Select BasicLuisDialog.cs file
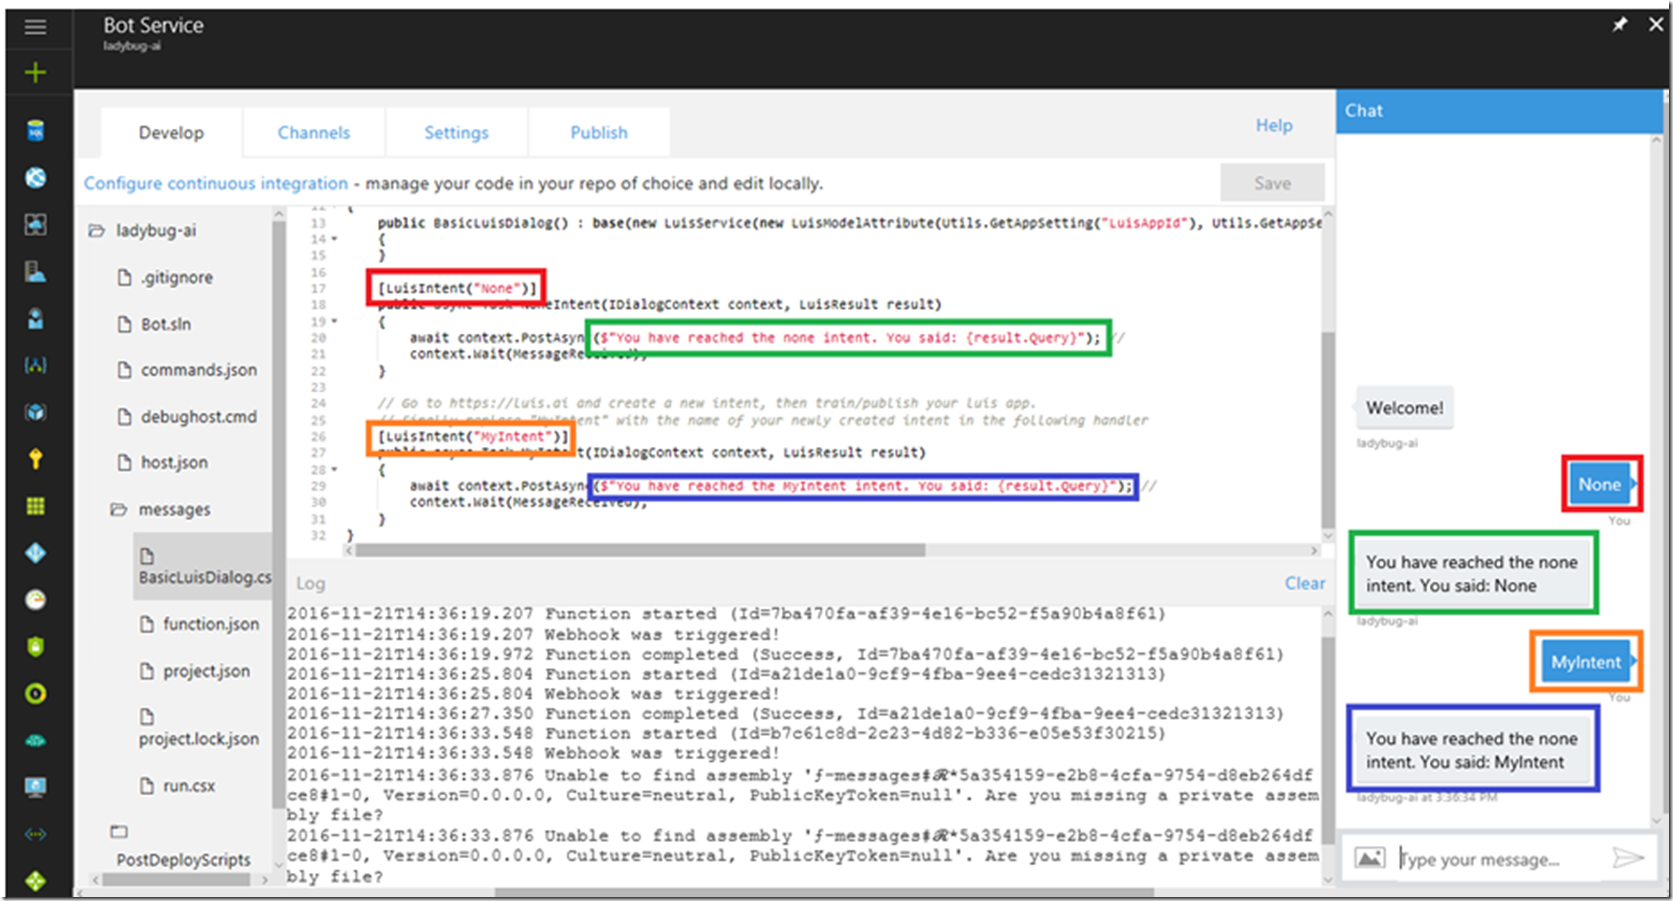 click(204, 566)
